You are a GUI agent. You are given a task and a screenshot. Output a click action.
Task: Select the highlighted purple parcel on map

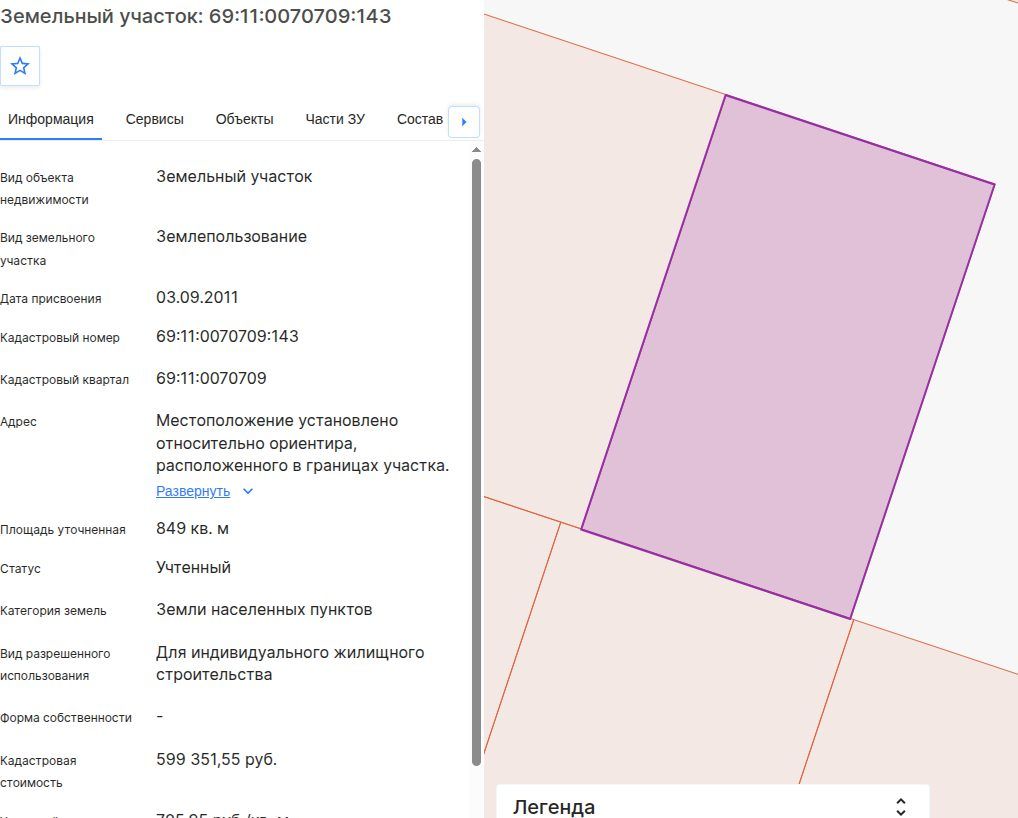pyautogui.click(x=788, y=357)
